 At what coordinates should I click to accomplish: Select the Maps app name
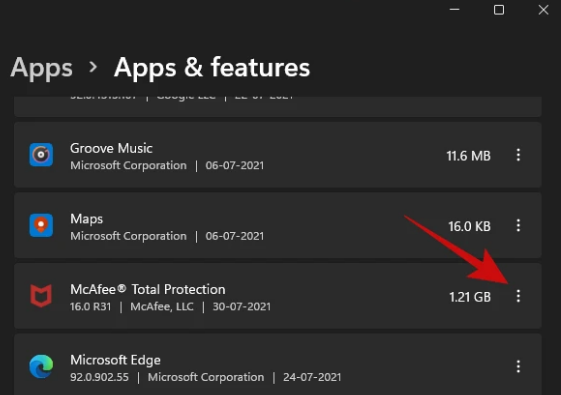point(87,219)
